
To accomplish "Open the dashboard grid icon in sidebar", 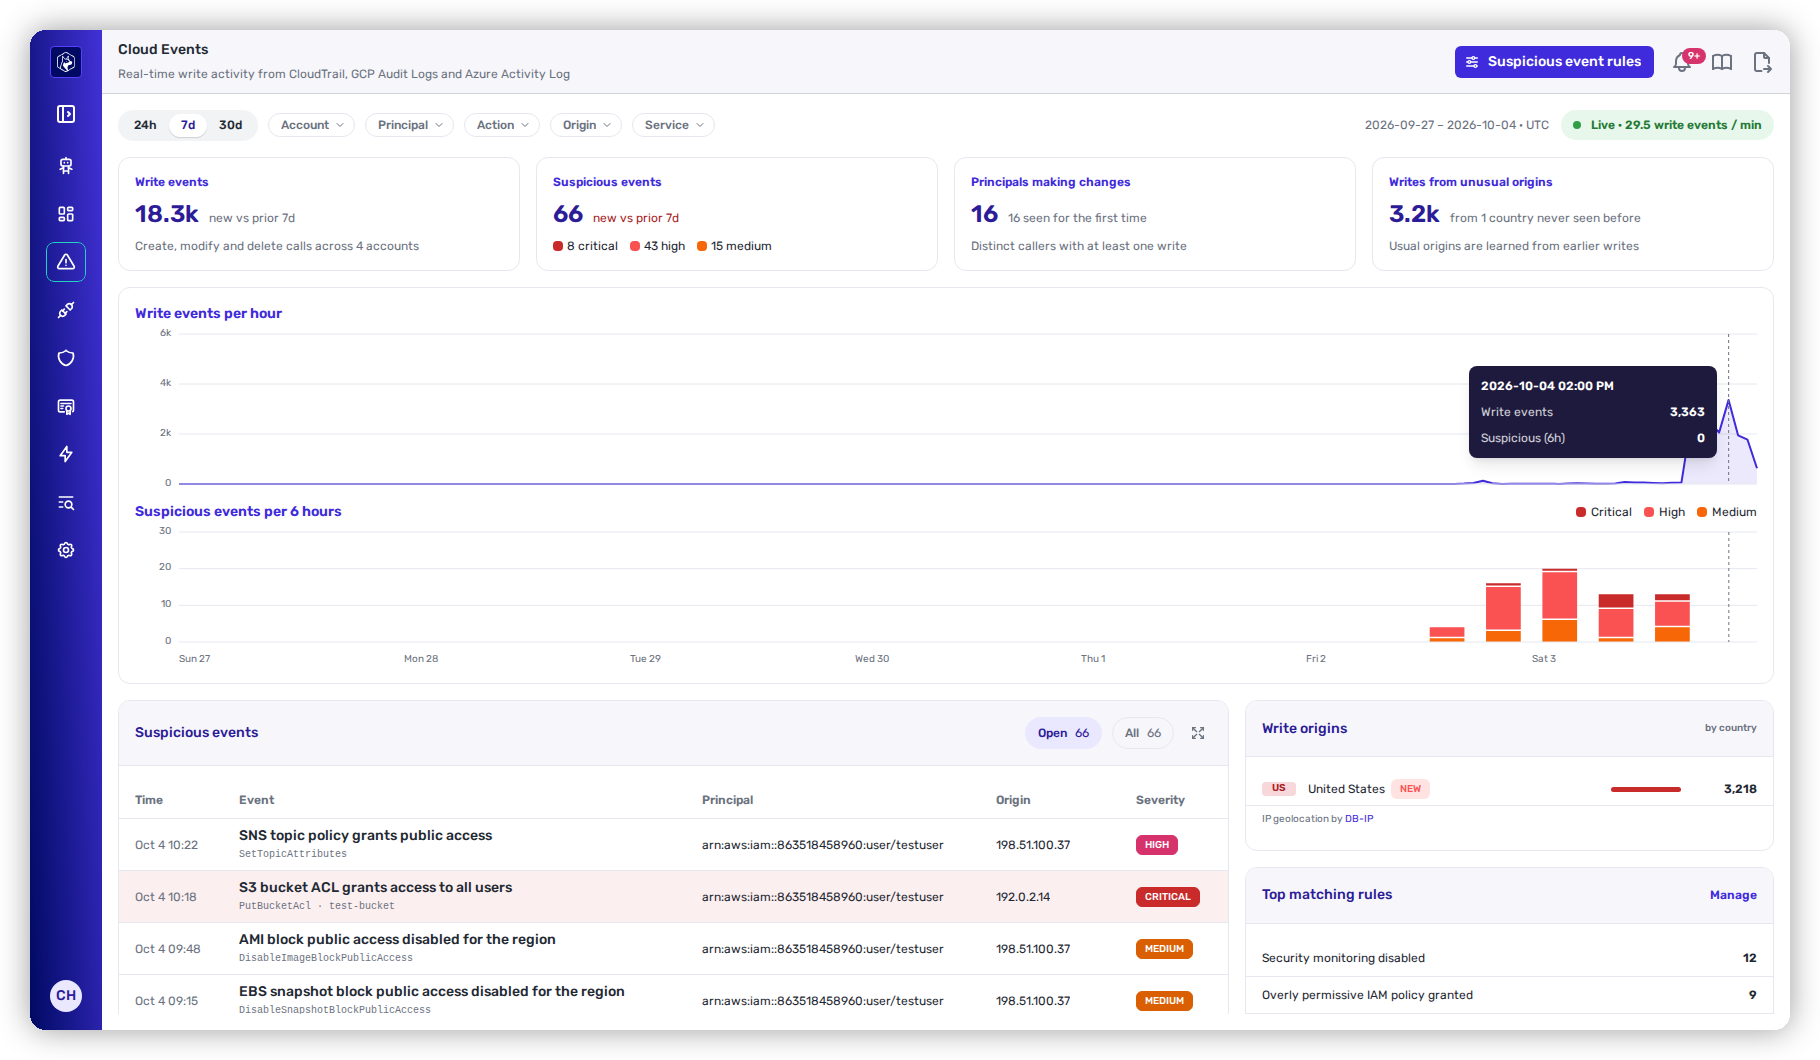I will coord(66,214).
